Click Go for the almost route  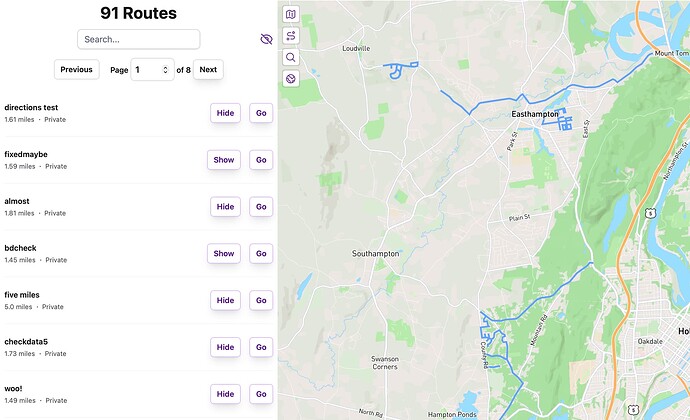(261, 207)
